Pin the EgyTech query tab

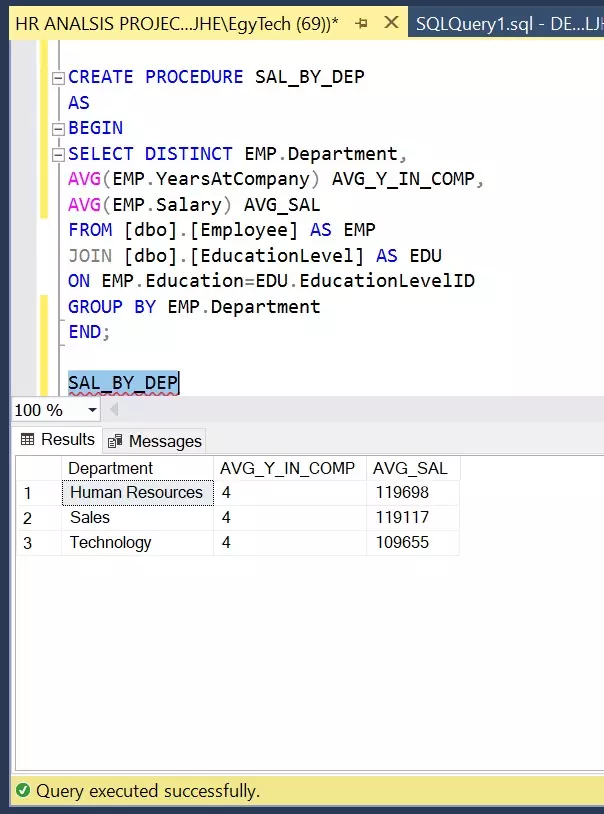tap(361, 22)
